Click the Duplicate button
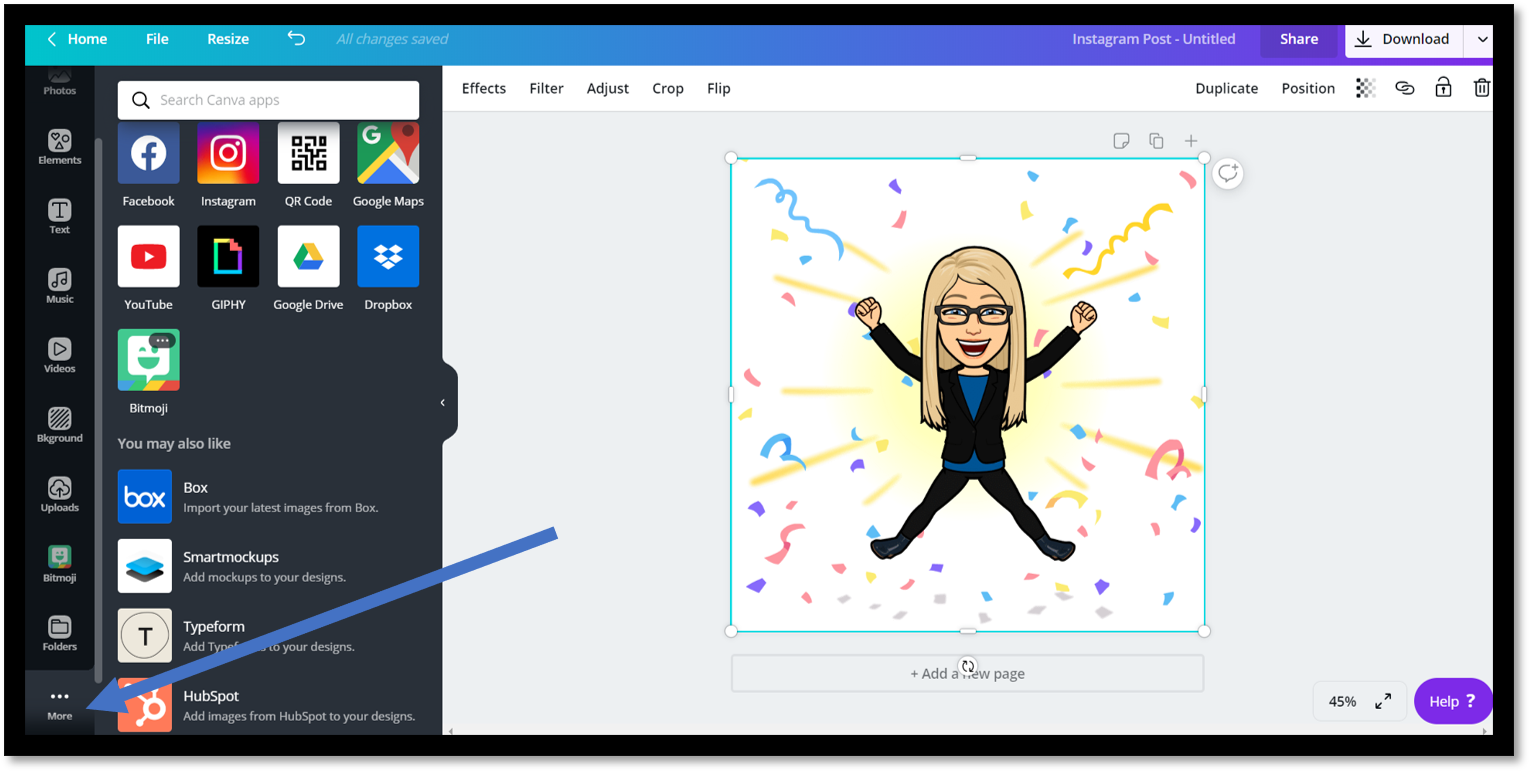 click(x=1226, y=88)
